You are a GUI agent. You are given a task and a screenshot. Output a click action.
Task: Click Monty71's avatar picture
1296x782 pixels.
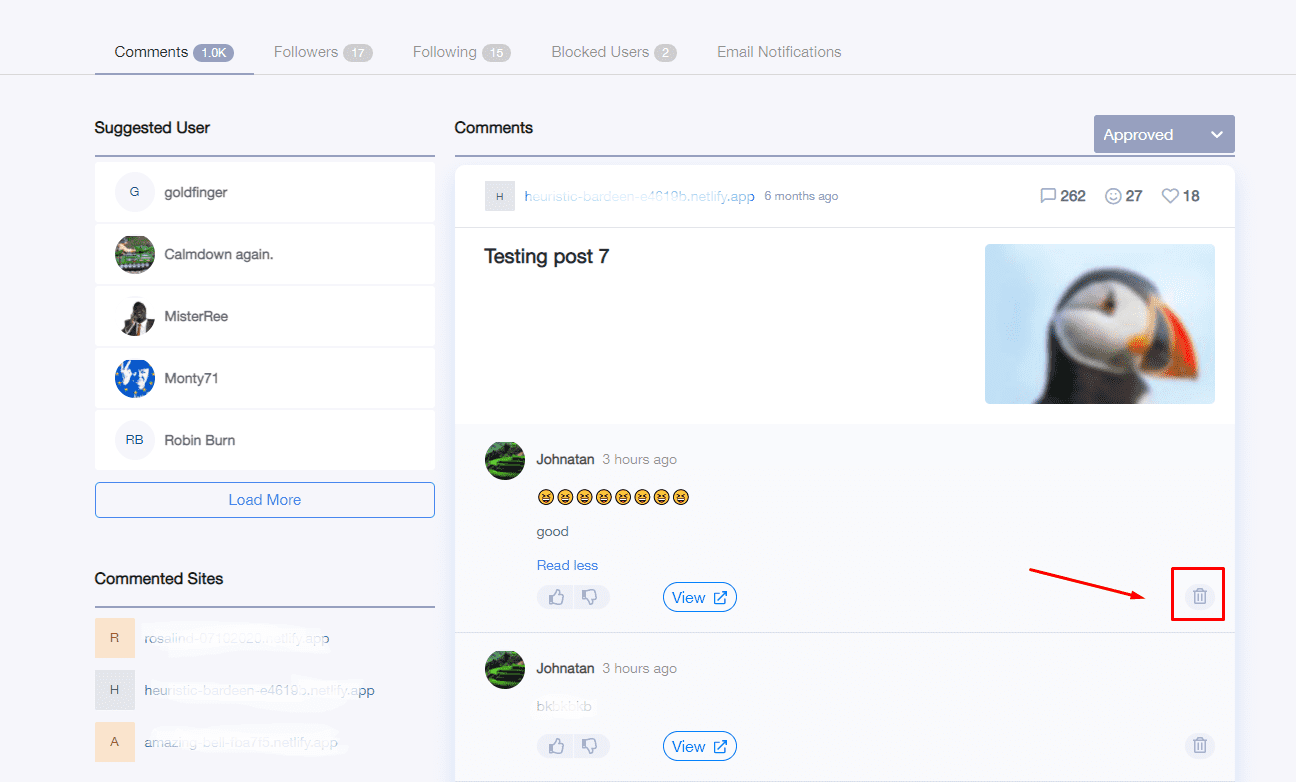135,378
